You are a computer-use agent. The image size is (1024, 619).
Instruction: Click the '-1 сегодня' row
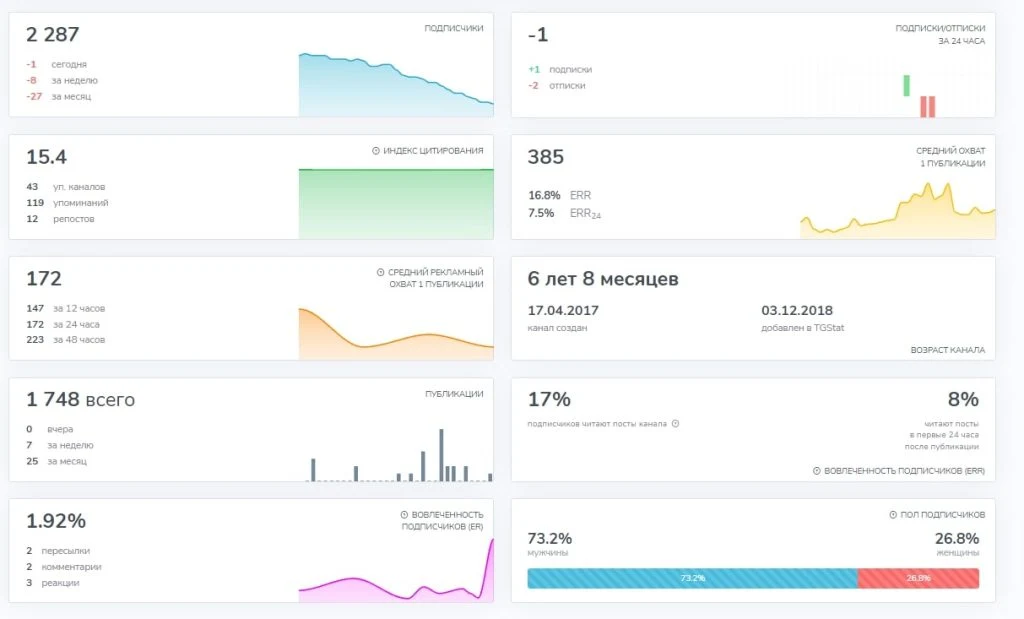click(x=56, y=65)
